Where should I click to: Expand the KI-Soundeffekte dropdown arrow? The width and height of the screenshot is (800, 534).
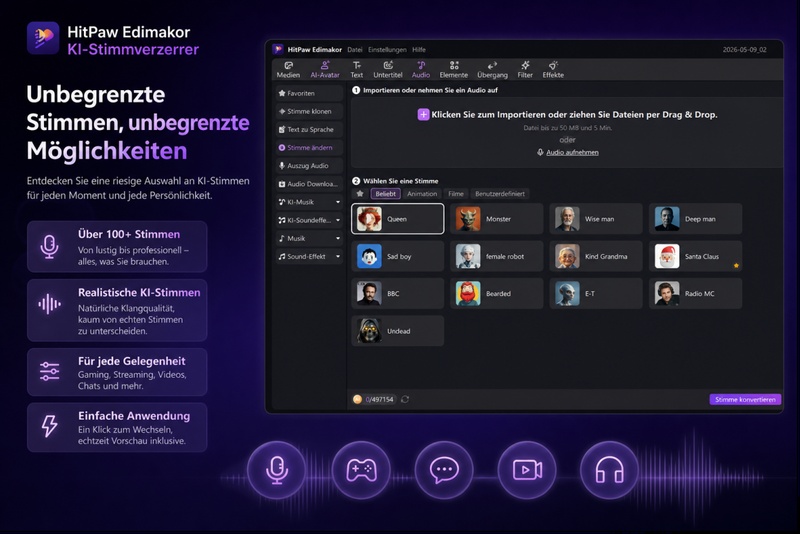(x=338, y=220)
